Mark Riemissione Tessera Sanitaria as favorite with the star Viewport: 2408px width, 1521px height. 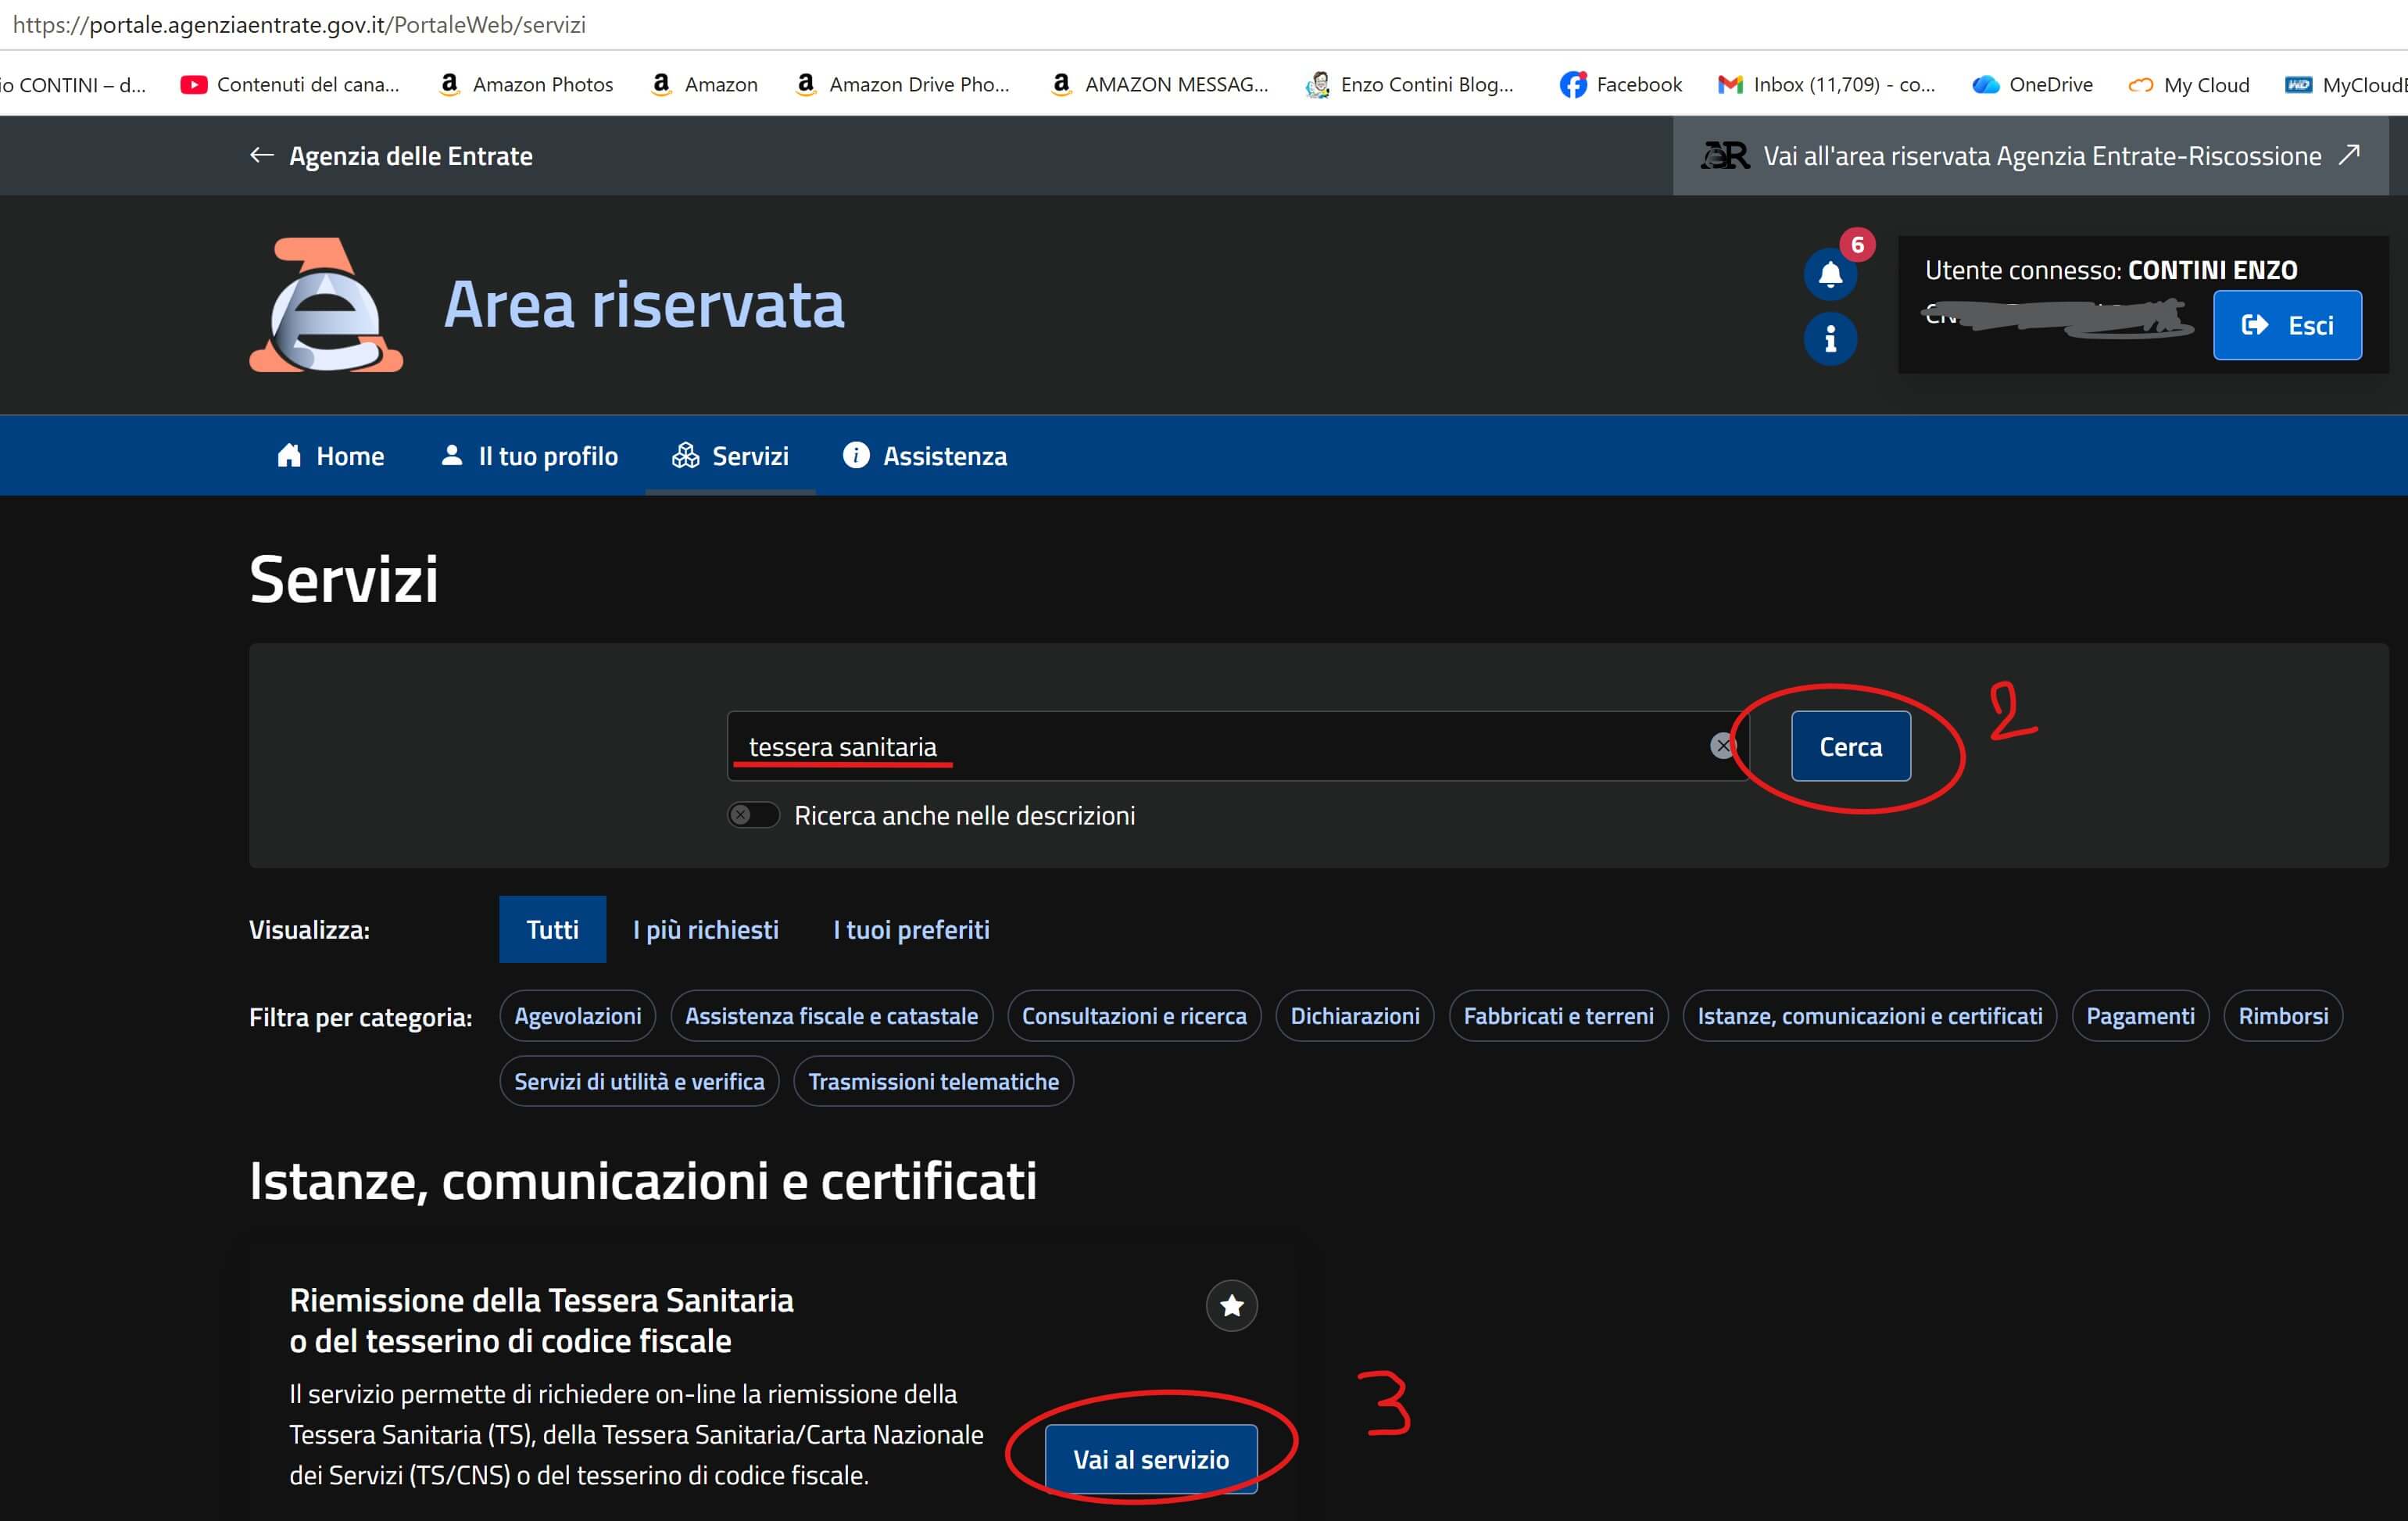1231,1305
